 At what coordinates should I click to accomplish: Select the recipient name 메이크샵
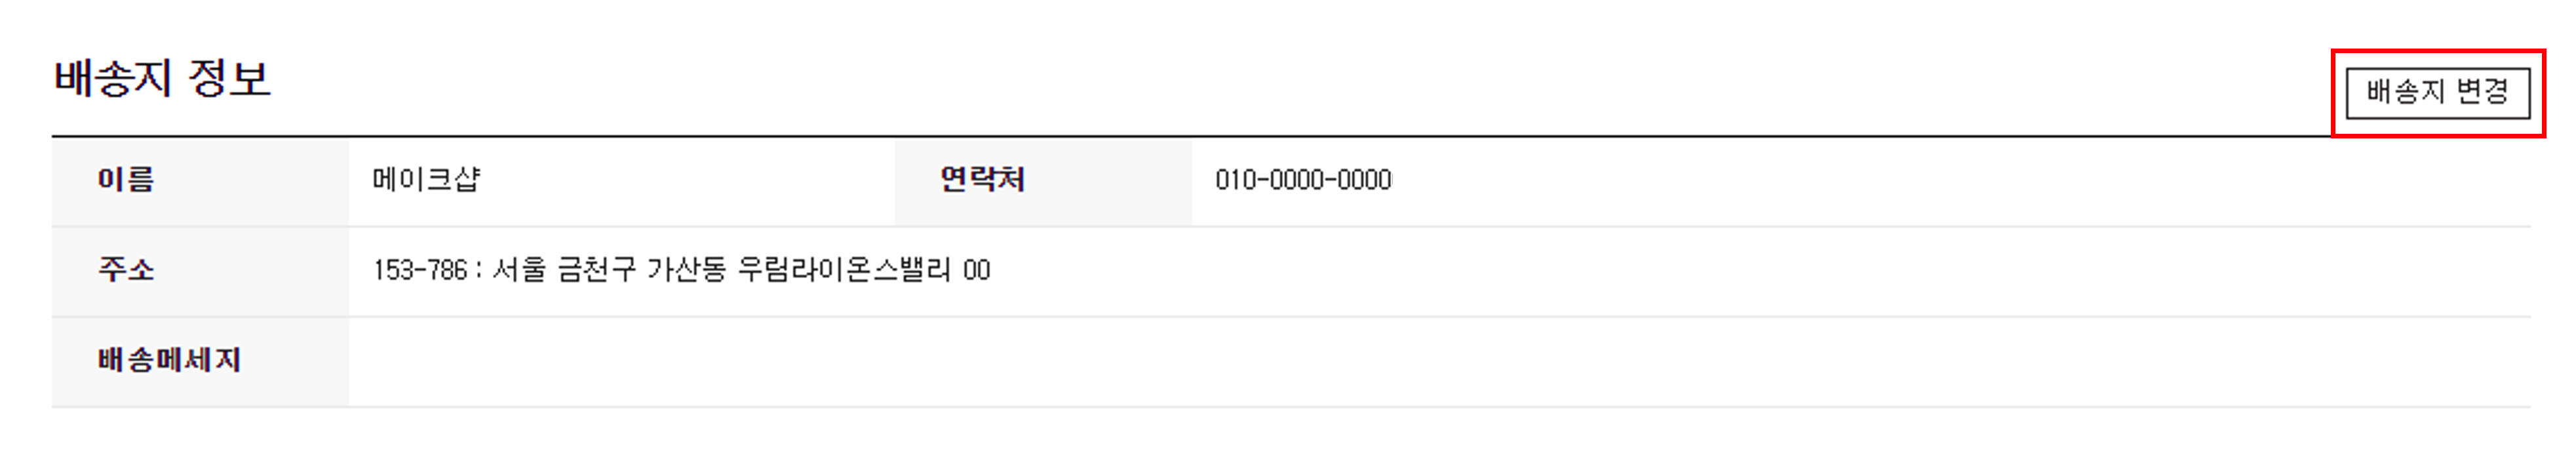[x=426, y=180]
